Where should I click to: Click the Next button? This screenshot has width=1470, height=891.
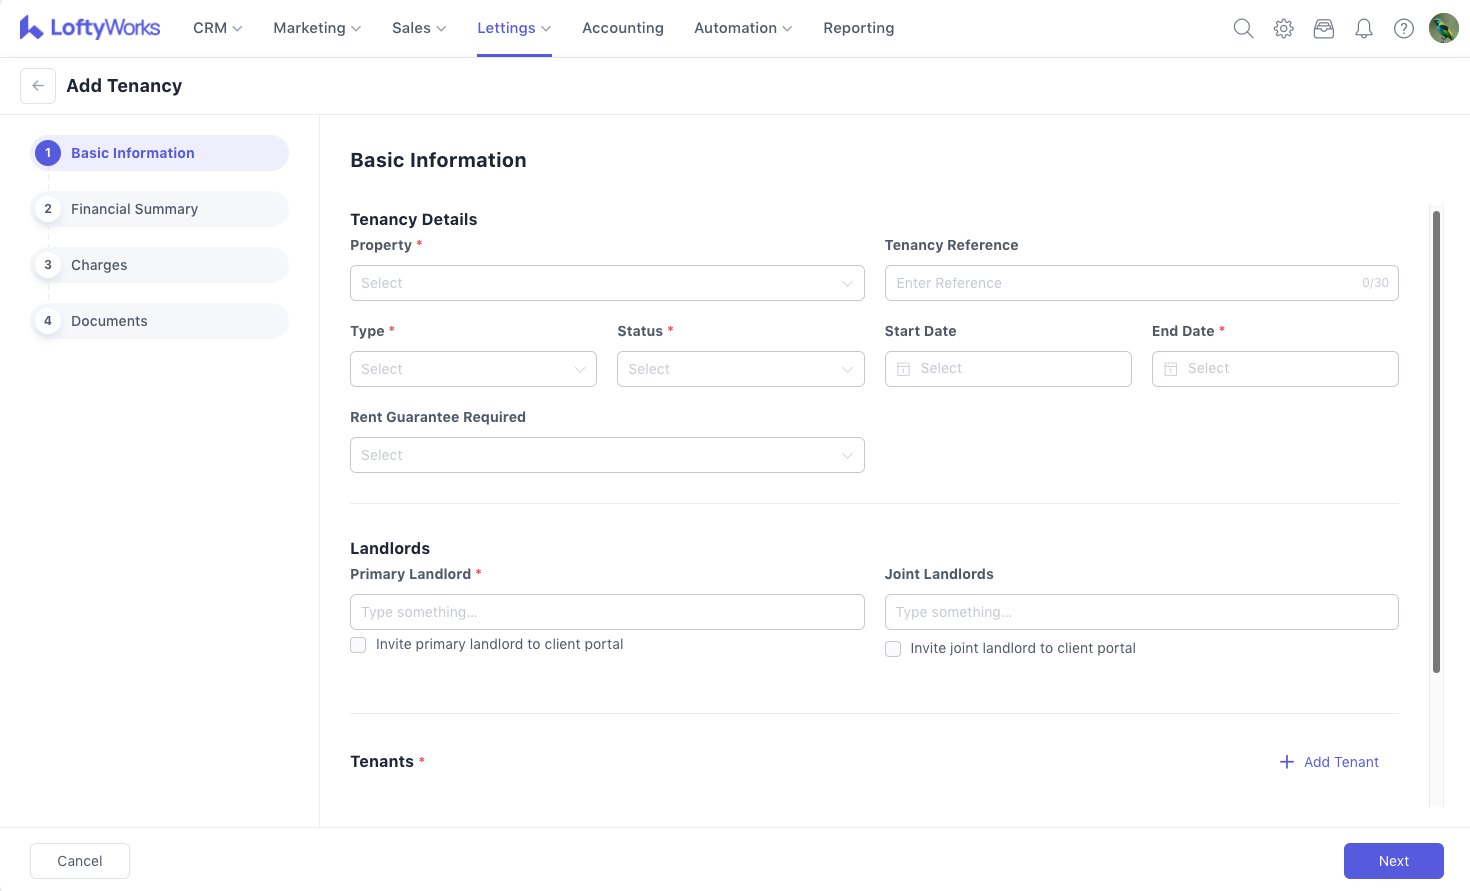pos(1393,861)
